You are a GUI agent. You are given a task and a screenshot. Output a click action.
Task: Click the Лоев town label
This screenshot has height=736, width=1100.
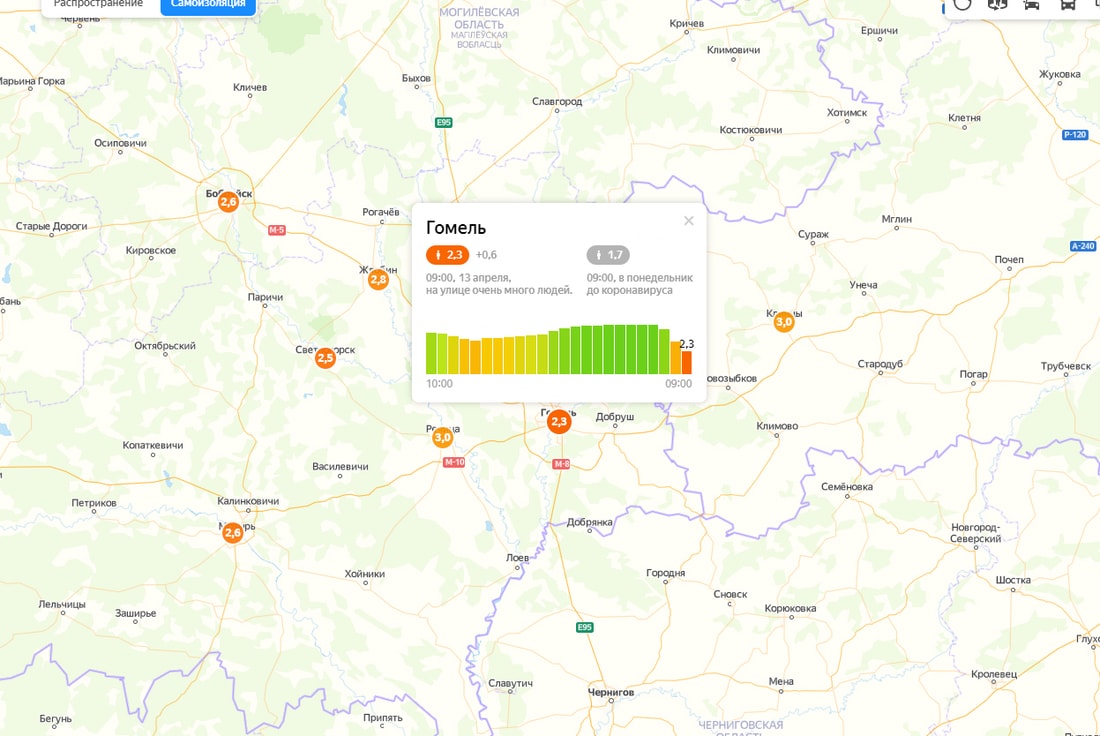[x=518, y=558]
